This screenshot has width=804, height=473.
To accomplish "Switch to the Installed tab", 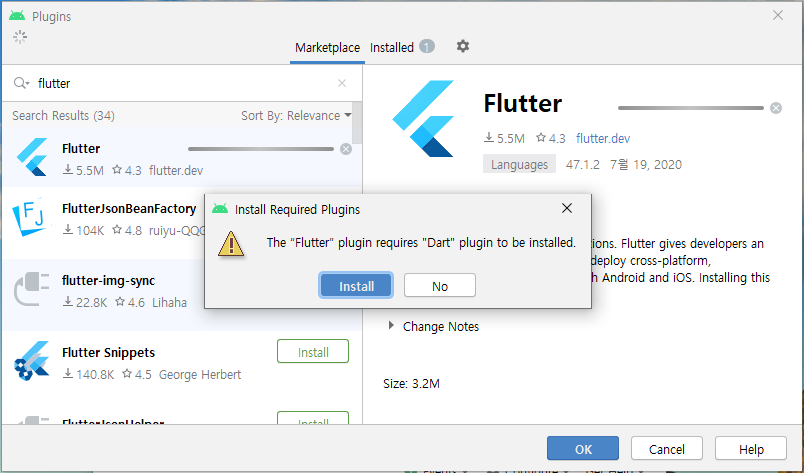I will tap(392, 48).
